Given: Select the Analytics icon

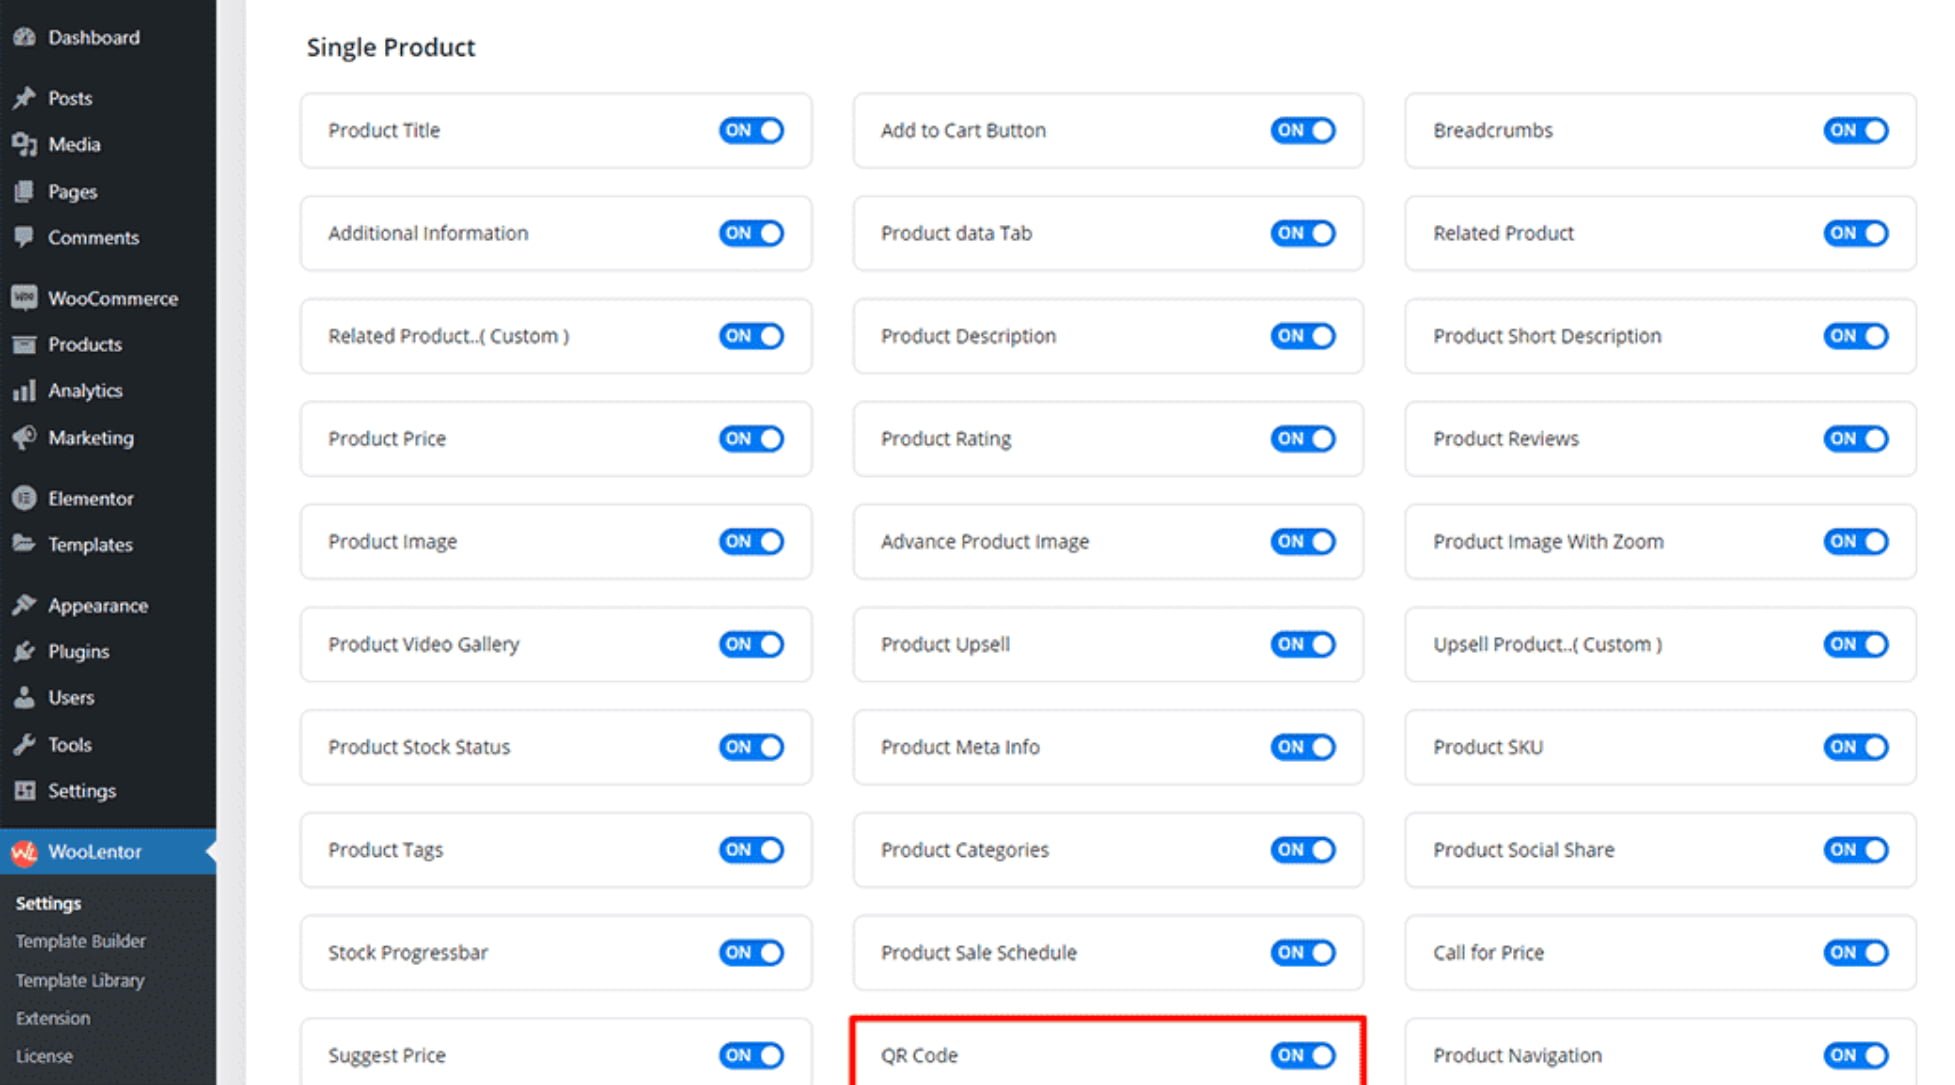Looking at the screenshot, I should coord(24,391).
